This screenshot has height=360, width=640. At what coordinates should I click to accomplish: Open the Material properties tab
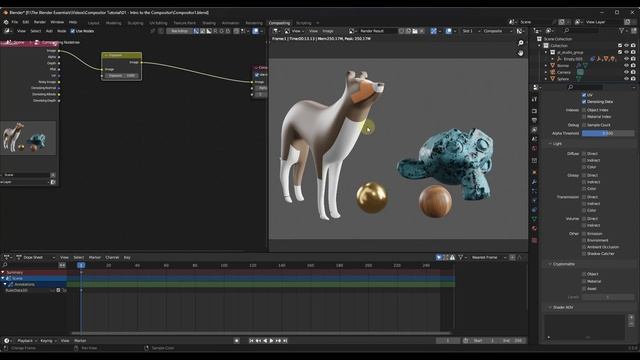tap(534, 229)
